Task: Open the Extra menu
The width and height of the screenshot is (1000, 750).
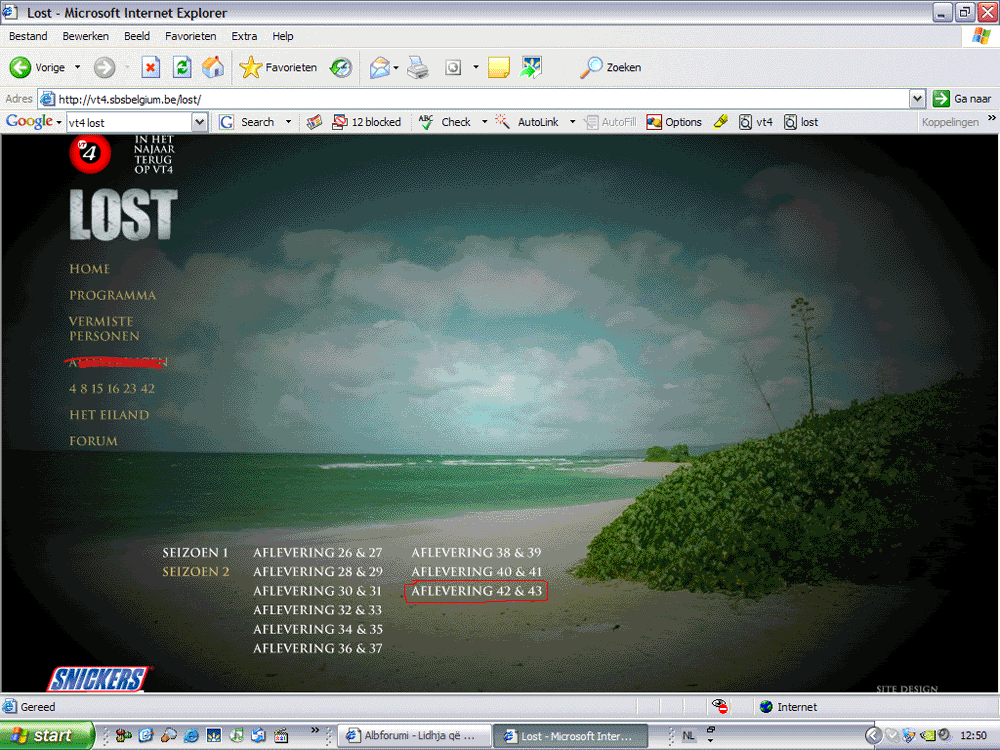Action: pyautogui.click(x=244, y=36)
